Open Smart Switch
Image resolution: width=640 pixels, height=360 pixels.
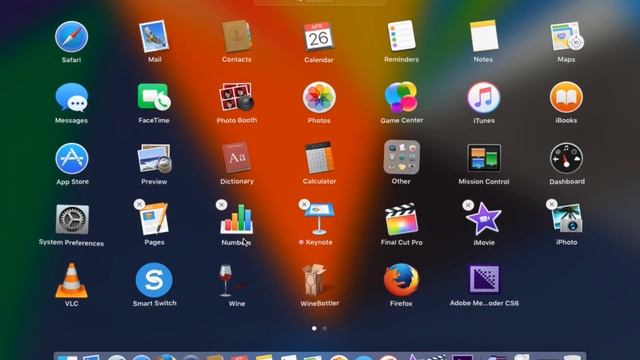(x=154, y=280)
